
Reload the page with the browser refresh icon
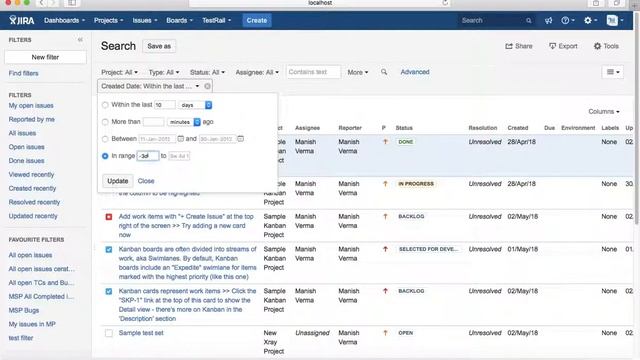pyautogui.click(x=445, y=3)
